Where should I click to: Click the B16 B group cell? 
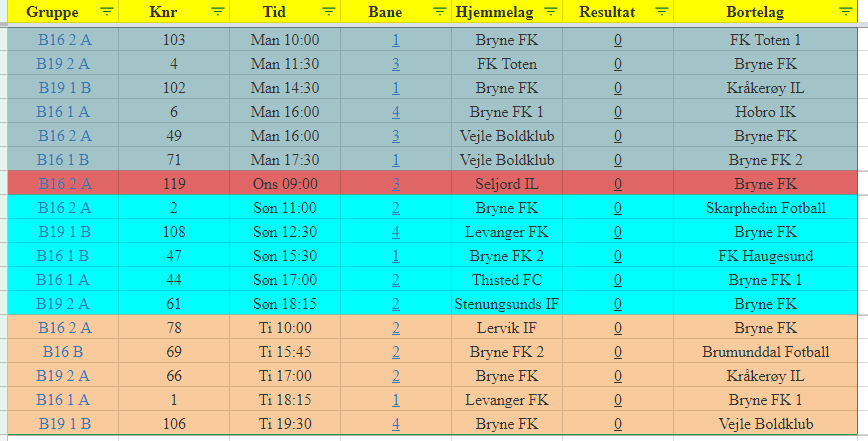64,352
